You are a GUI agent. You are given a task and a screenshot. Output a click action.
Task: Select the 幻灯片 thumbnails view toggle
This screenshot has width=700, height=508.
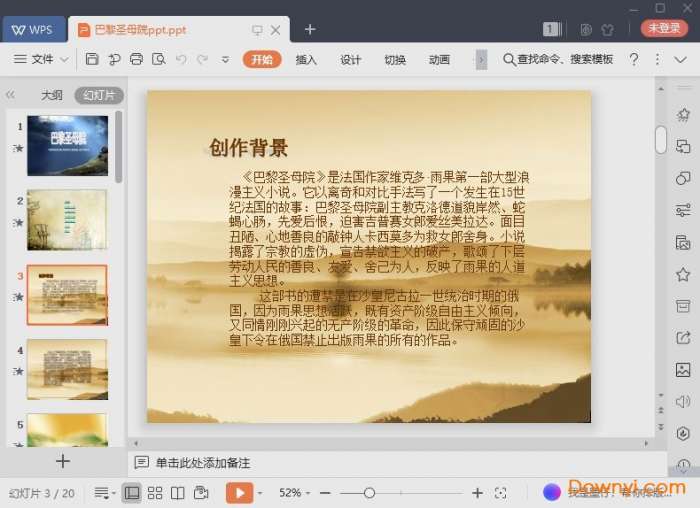pos(98,96)
